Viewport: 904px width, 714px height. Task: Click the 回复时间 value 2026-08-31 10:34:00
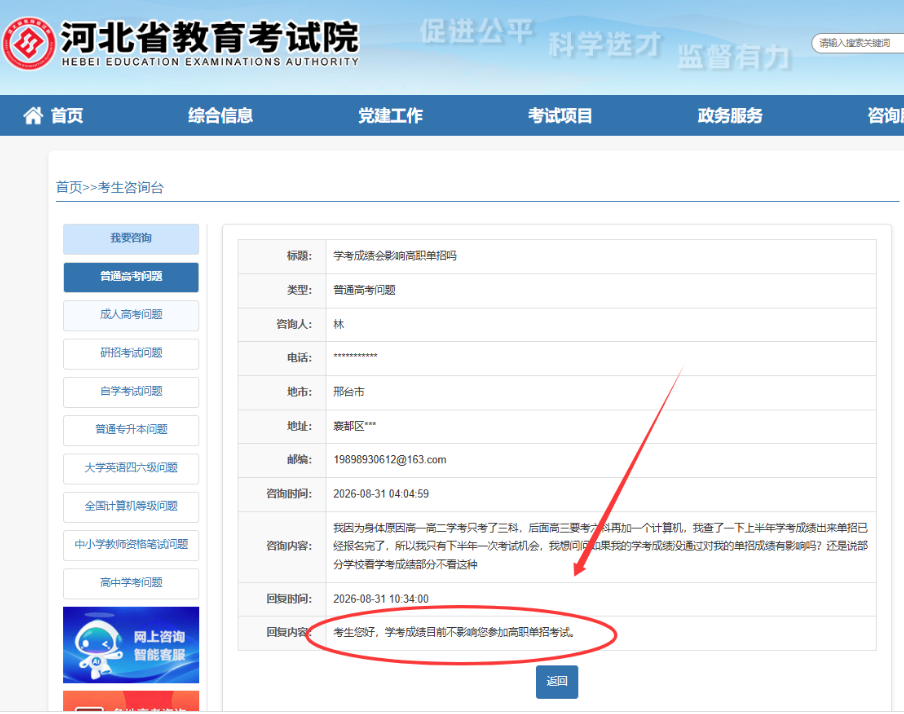tap(381, 599)
